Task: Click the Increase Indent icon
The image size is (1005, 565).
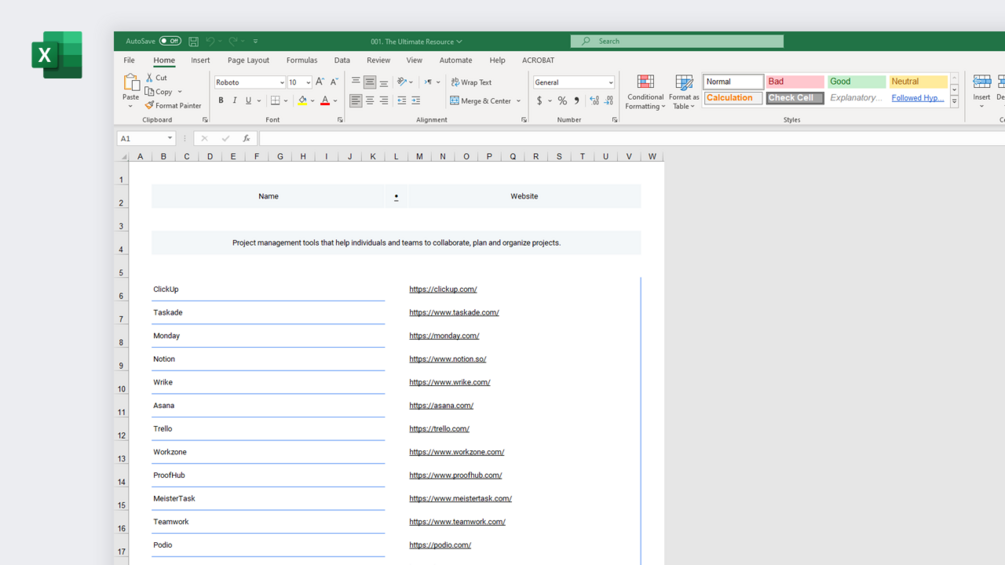Action: pyautogui.click(x=416, y=101)
